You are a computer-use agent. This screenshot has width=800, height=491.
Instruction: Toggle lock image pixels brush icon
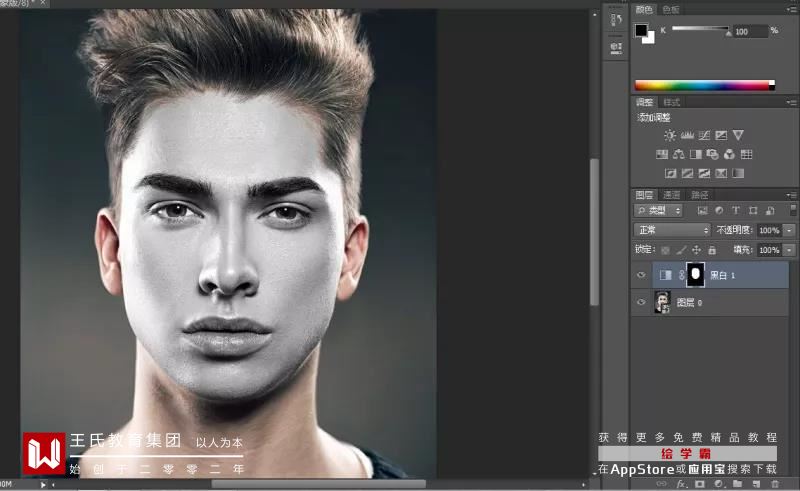point(681,250)
